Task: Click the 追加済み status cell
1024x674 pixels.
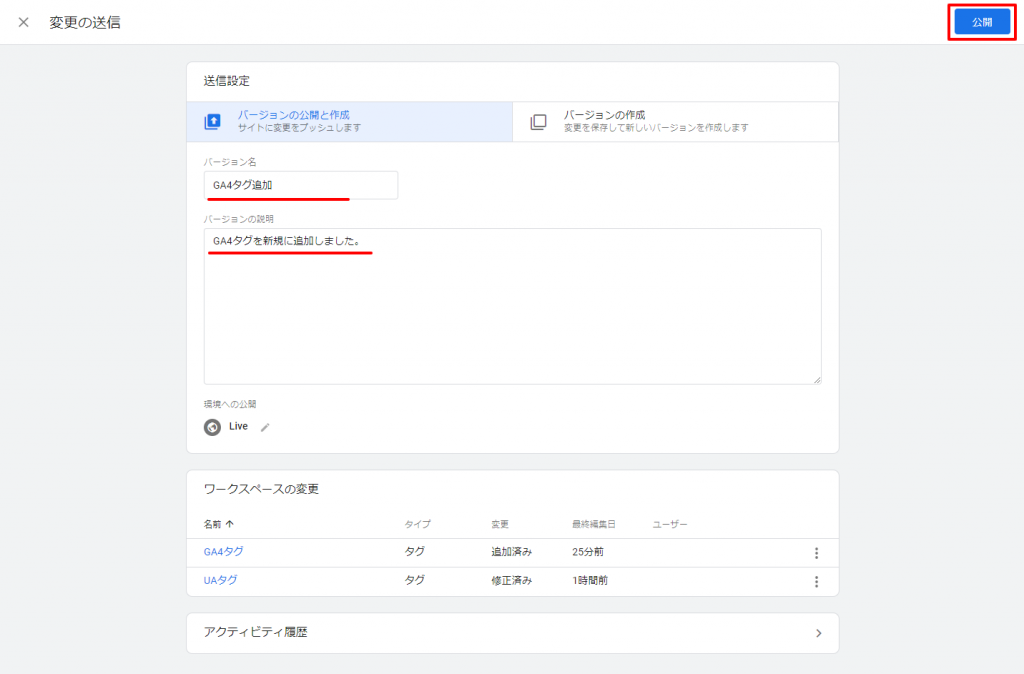Action: [511, 552]
